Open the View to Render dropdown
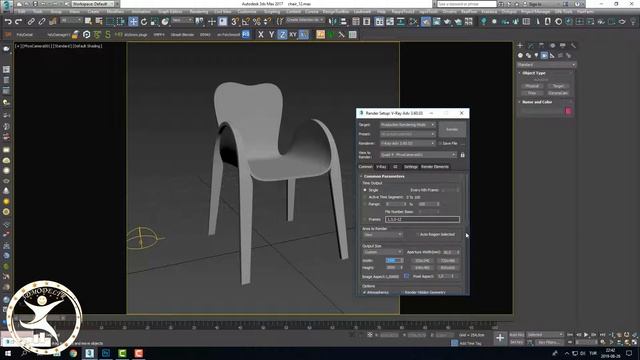 click(418, 155)
